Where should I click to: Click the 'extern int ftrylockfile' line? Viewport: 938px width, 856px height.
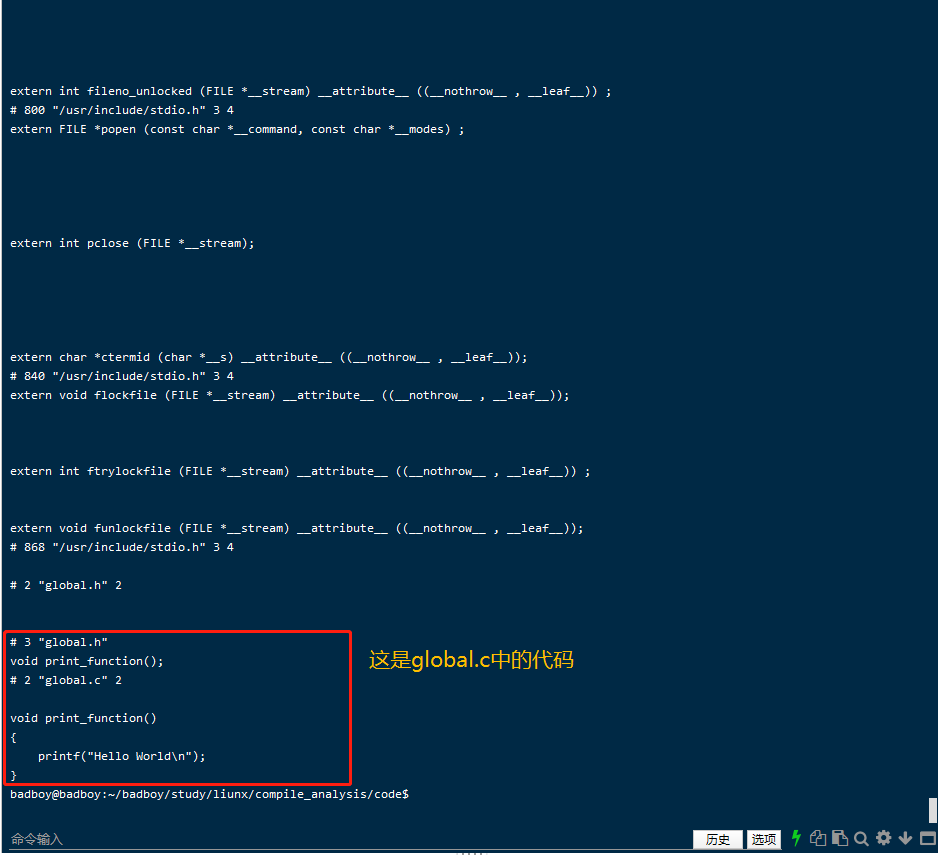click(x=300, y=471)
